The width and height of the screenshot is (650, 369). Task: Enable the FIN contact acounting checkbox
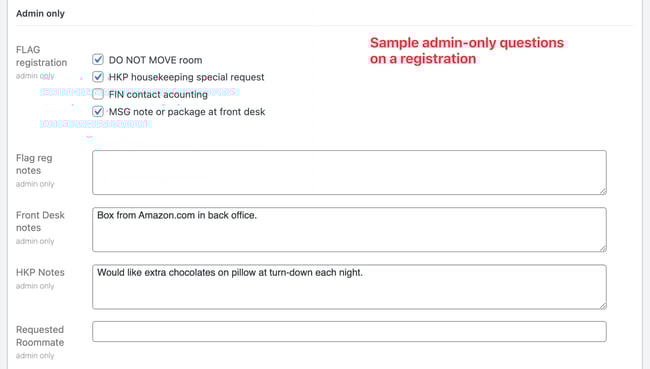coord(98,94)
